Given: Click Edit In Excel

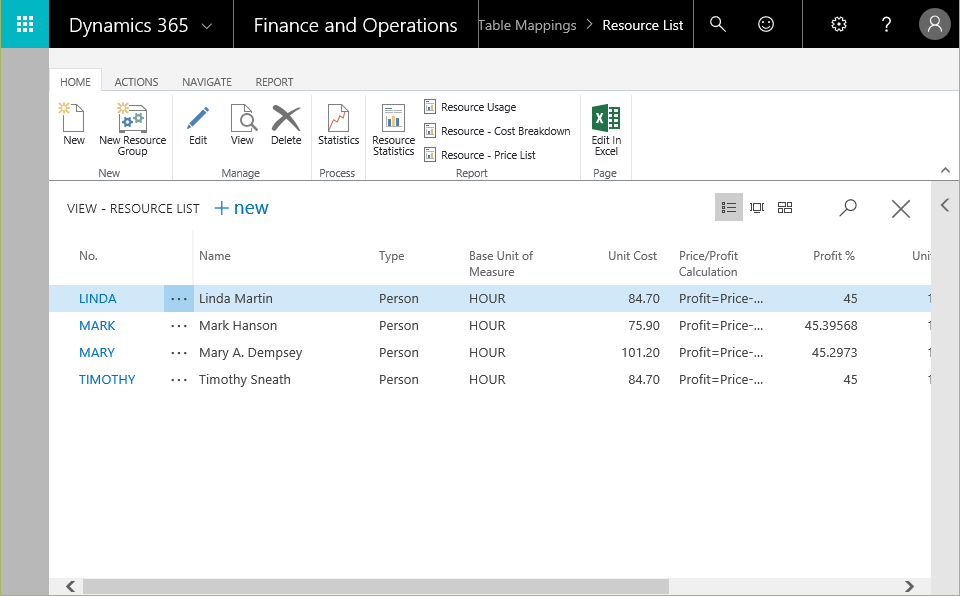Looking at the screenshot, I should click(x=606, y=129).
